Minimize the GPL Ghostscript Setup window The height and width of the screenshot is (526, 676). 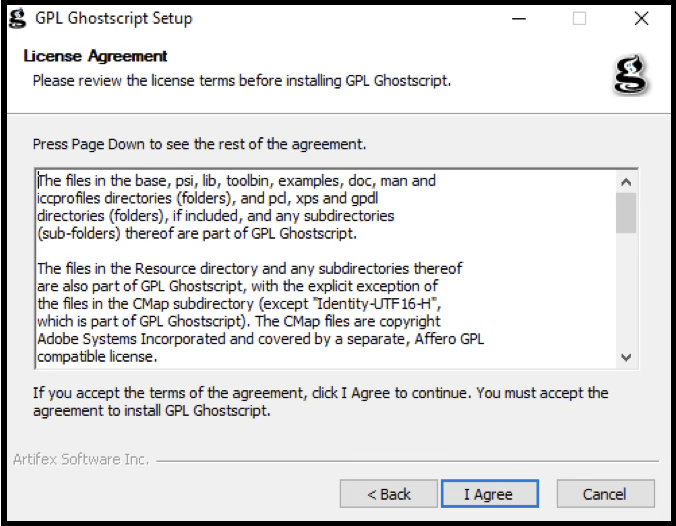coord(519,18)
